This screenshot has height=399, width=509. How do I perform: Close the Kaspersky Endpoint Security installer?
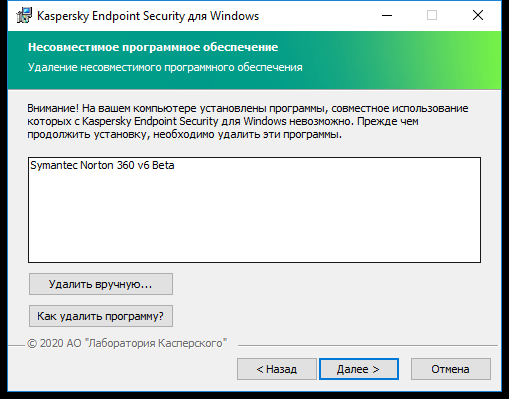click(478, 15)
